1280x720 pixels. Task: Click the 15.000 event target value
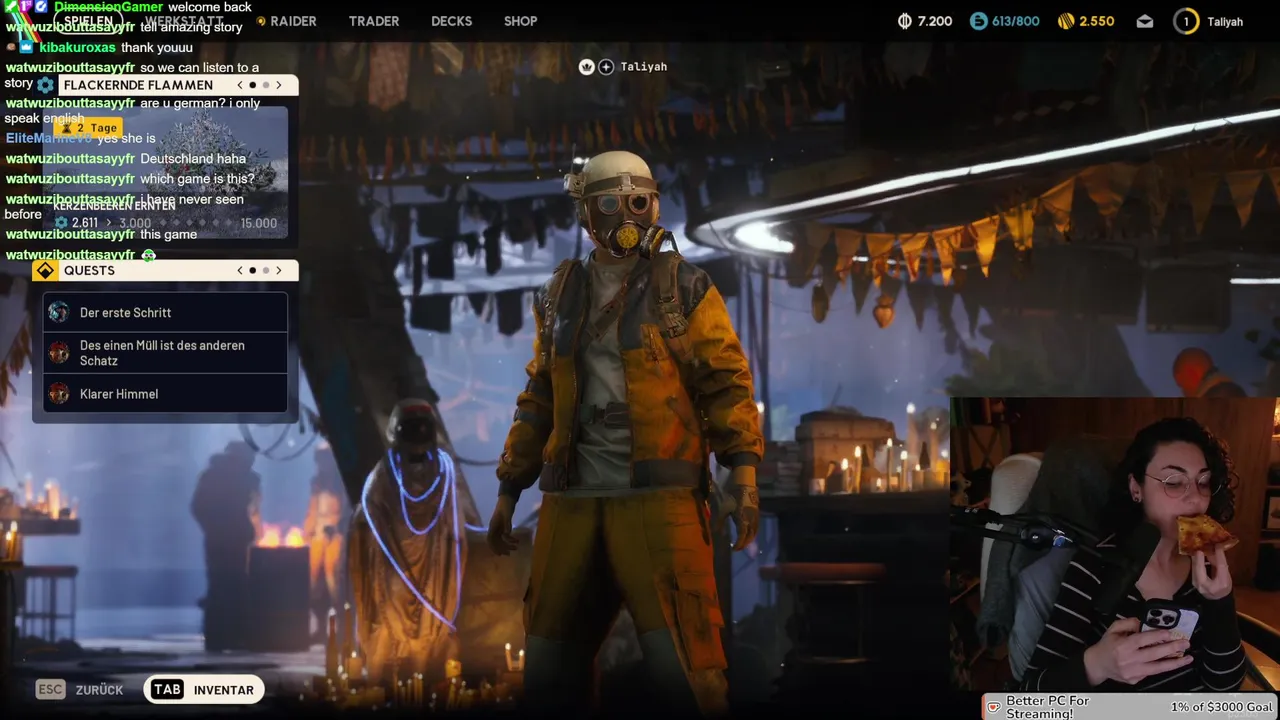click(258, 224)
